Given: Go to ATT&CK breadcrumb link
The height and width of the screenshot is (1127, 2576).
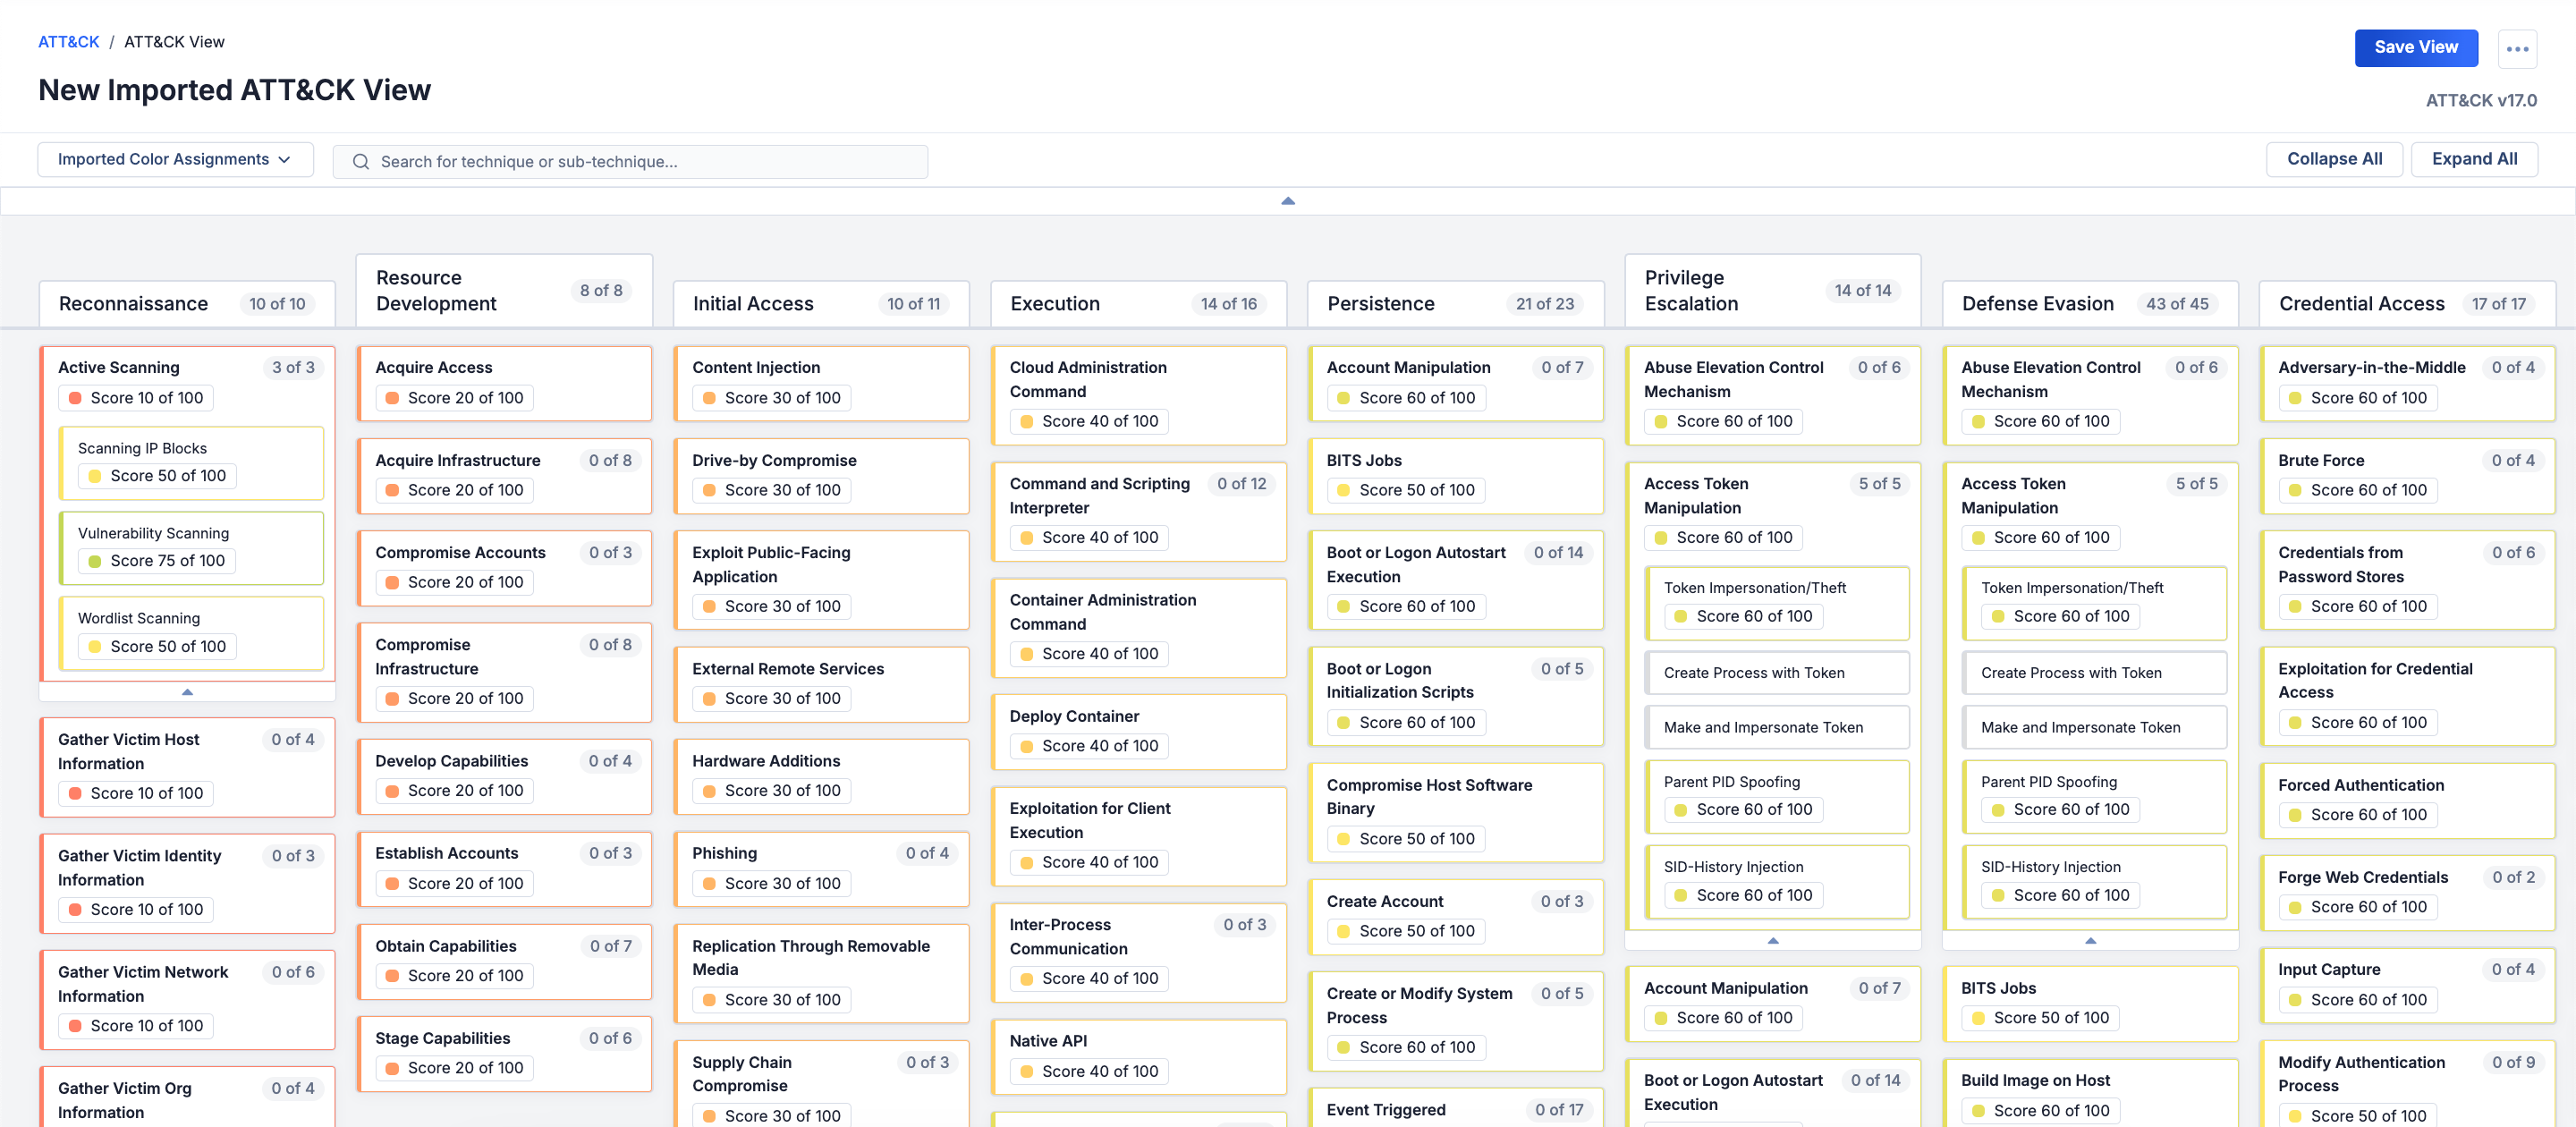Looking at the screenshot, I should (68, 42).
